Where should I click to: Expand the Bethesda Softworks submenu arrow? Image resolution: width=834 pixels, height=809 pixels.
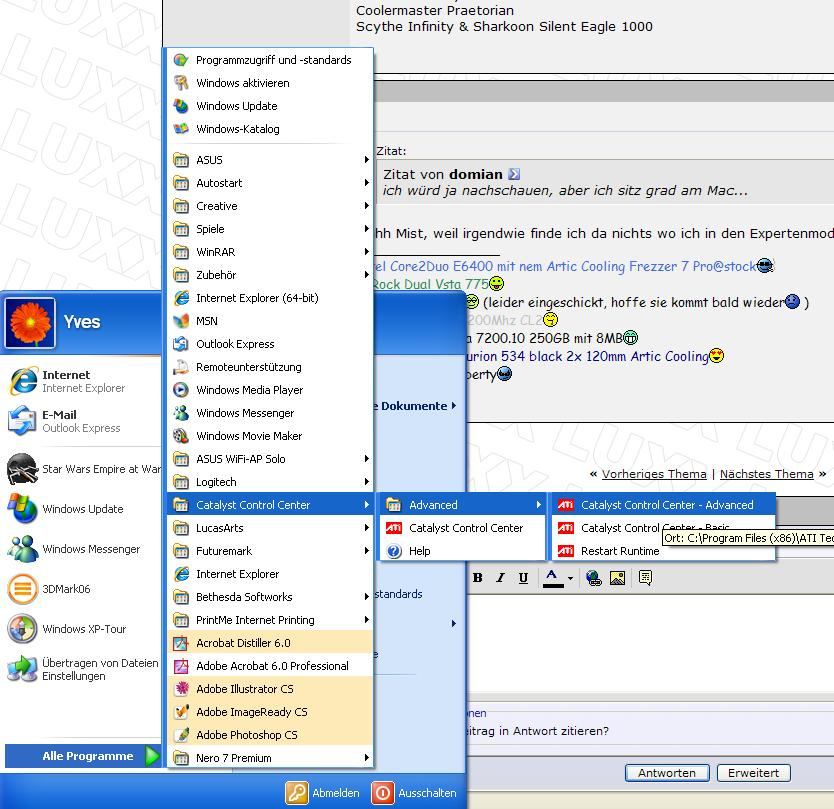366,597
